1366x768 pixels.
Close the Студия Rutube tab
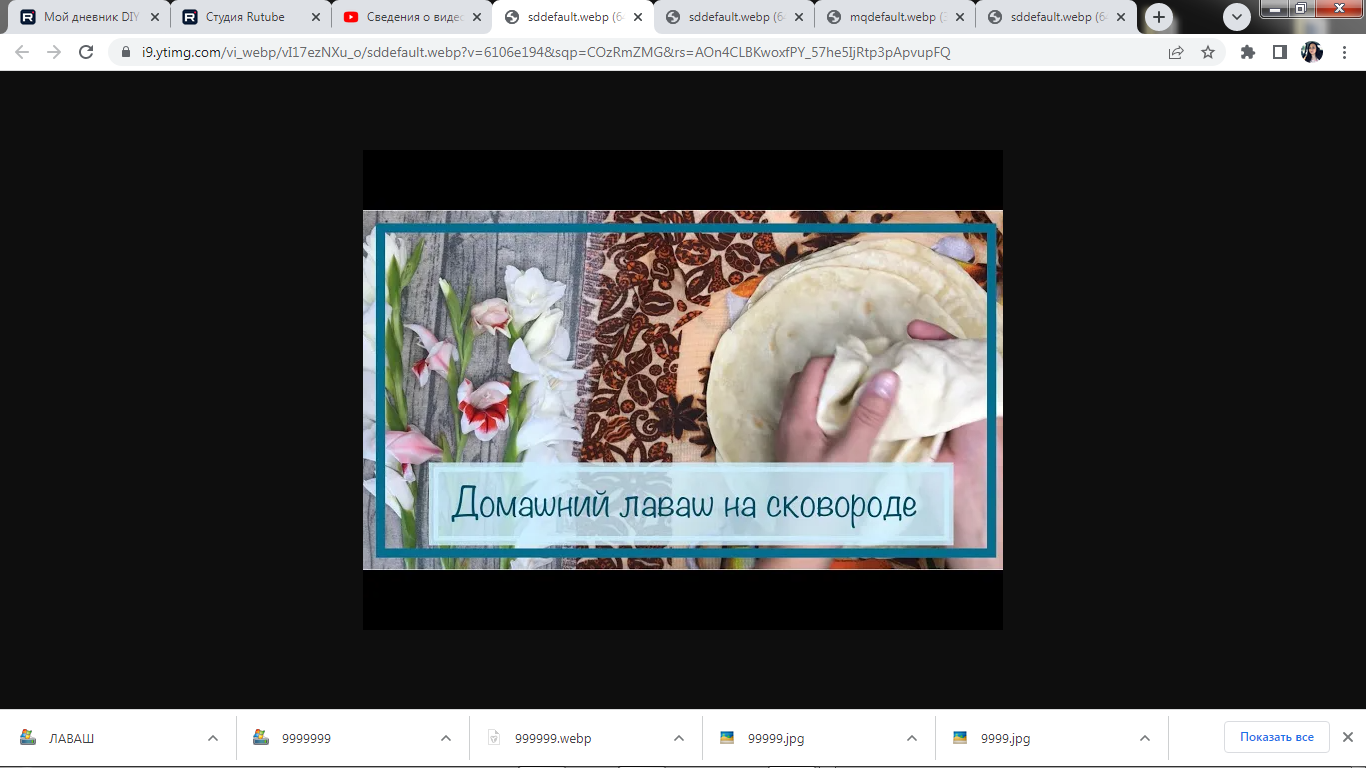[316, 17]
